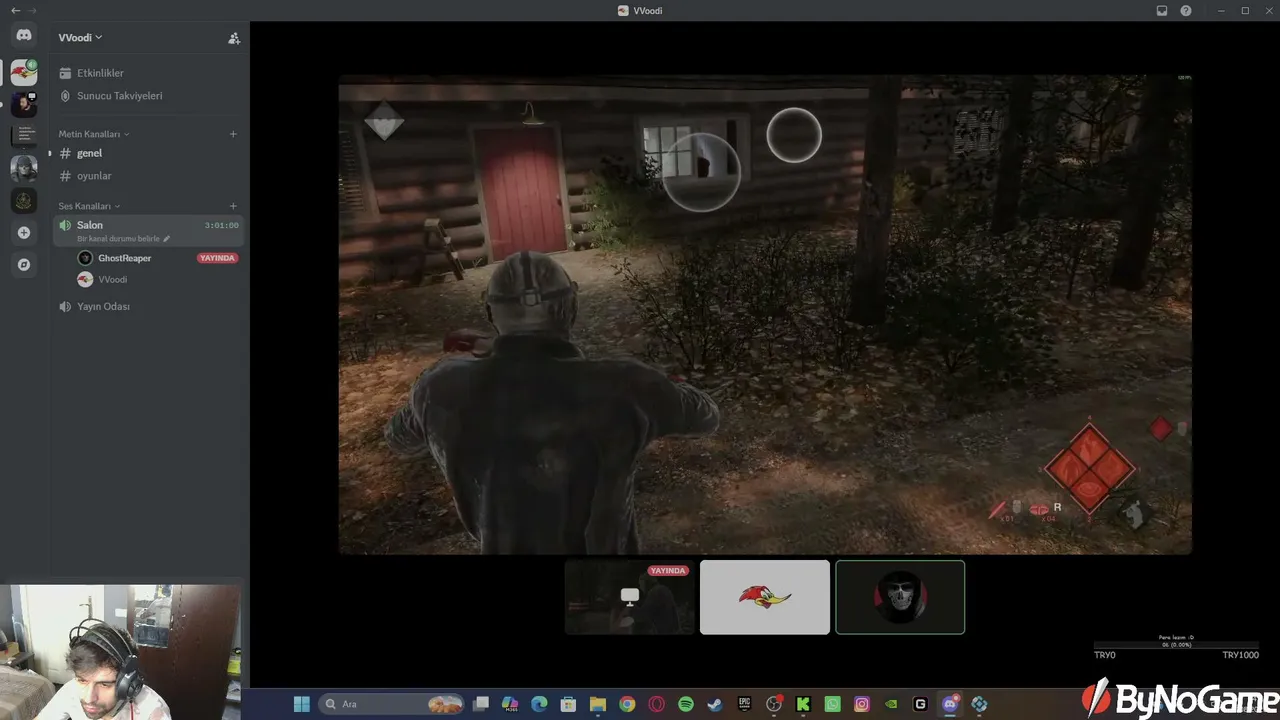The image size is (1280, 720).
Task: Open the oyunlar text channel
Action: click(148, 176)
